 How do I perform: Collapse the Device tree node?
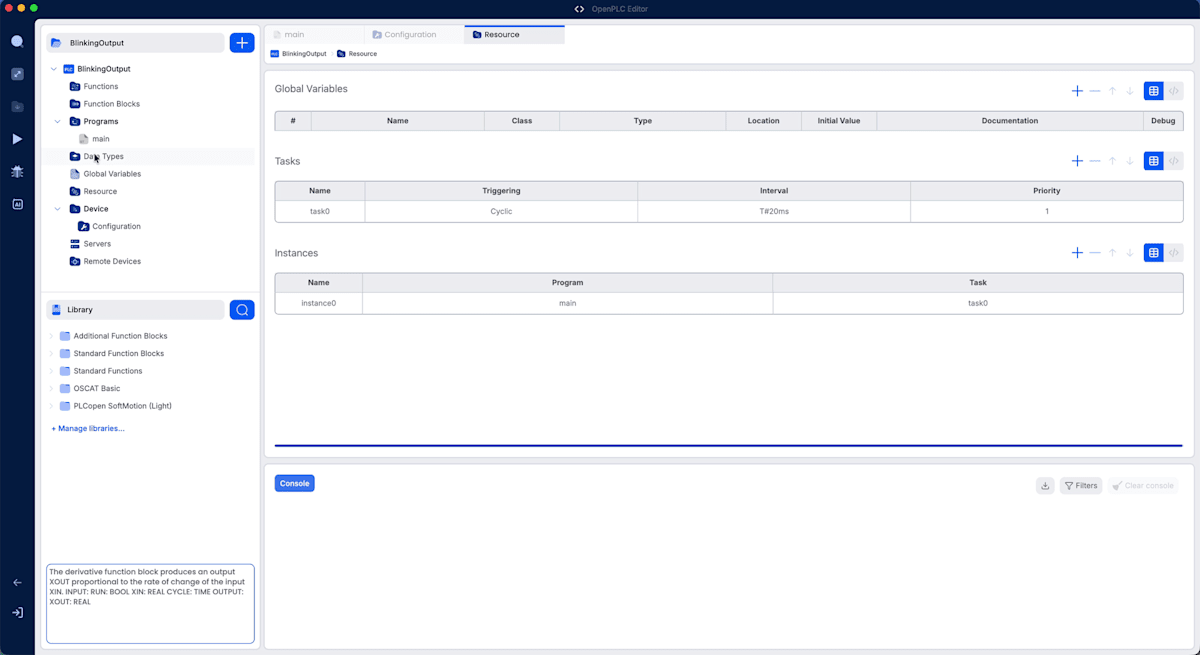(x=58, y=209)
